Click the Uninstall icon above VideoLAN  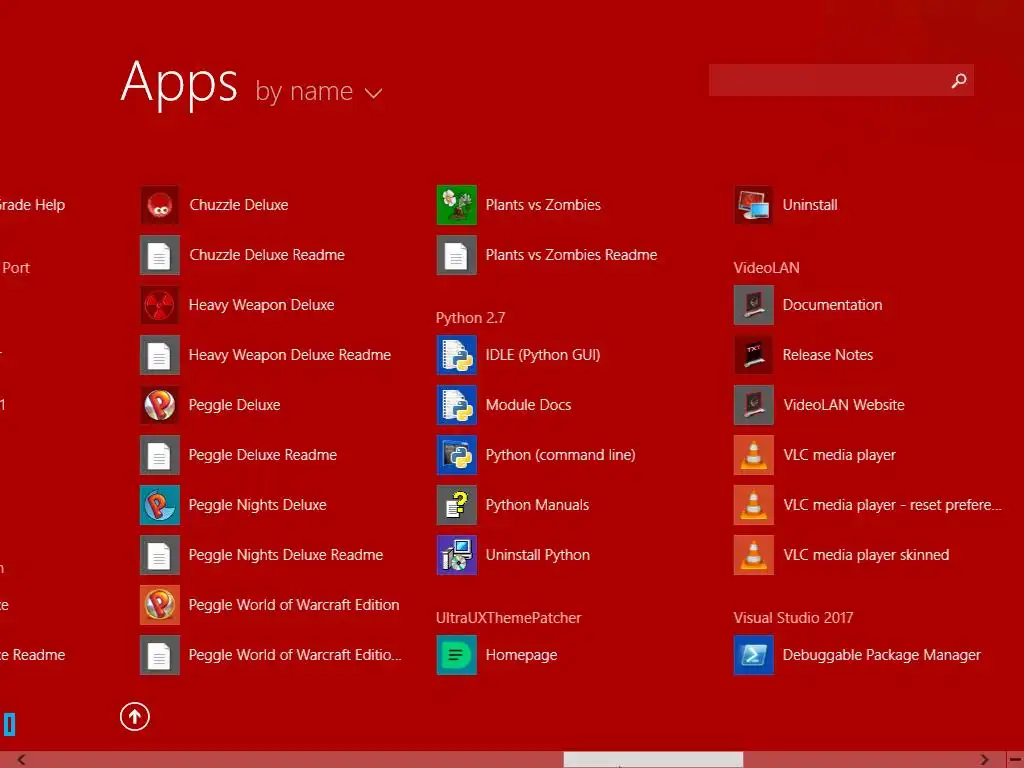coord(754,205)
